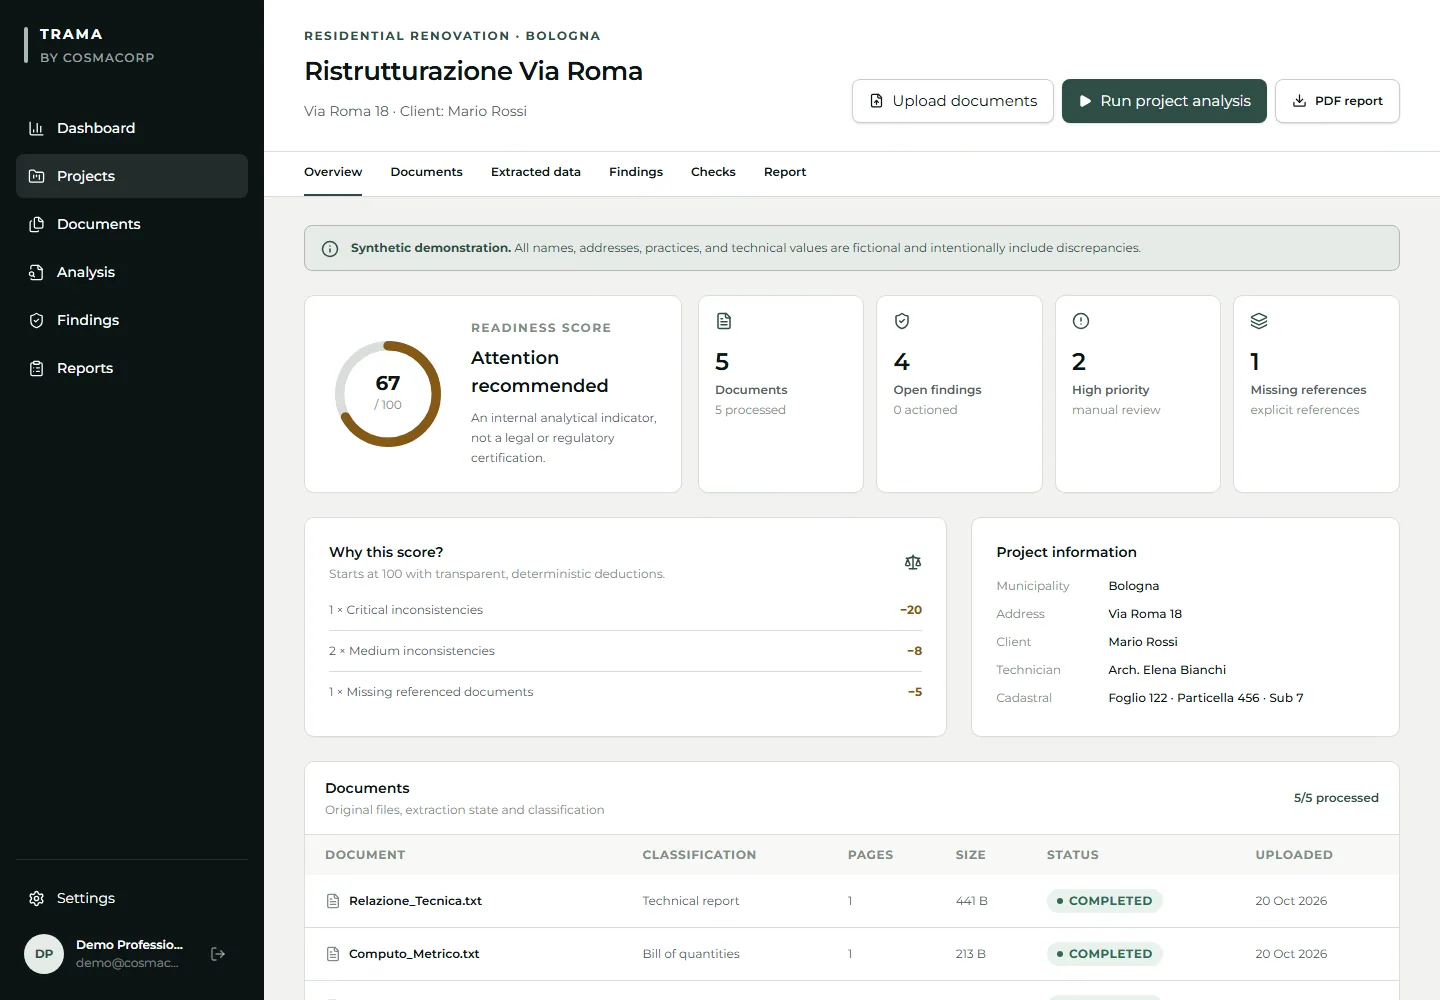Open the Computo_Metrico.txt document

click(414, 954)
